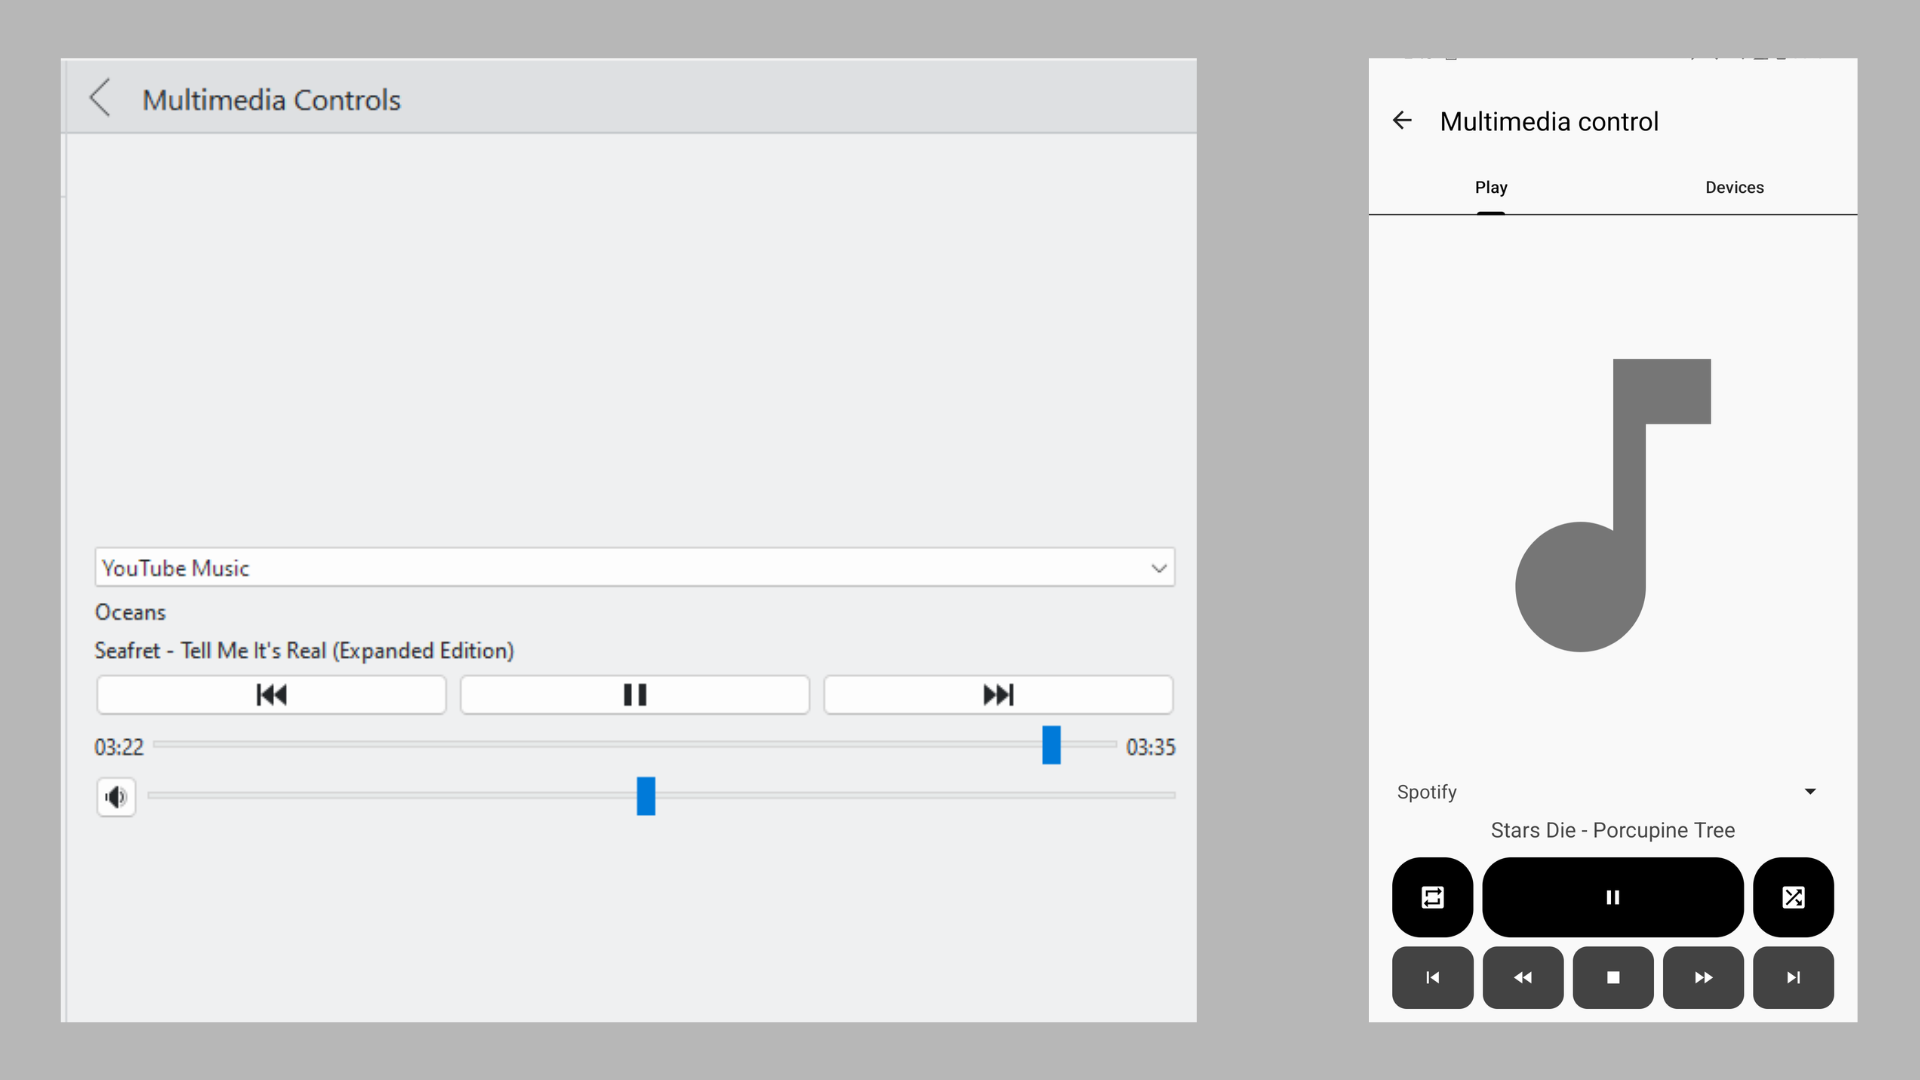
Task: Click the song title Oceans
Action: [x=130, y=612]
